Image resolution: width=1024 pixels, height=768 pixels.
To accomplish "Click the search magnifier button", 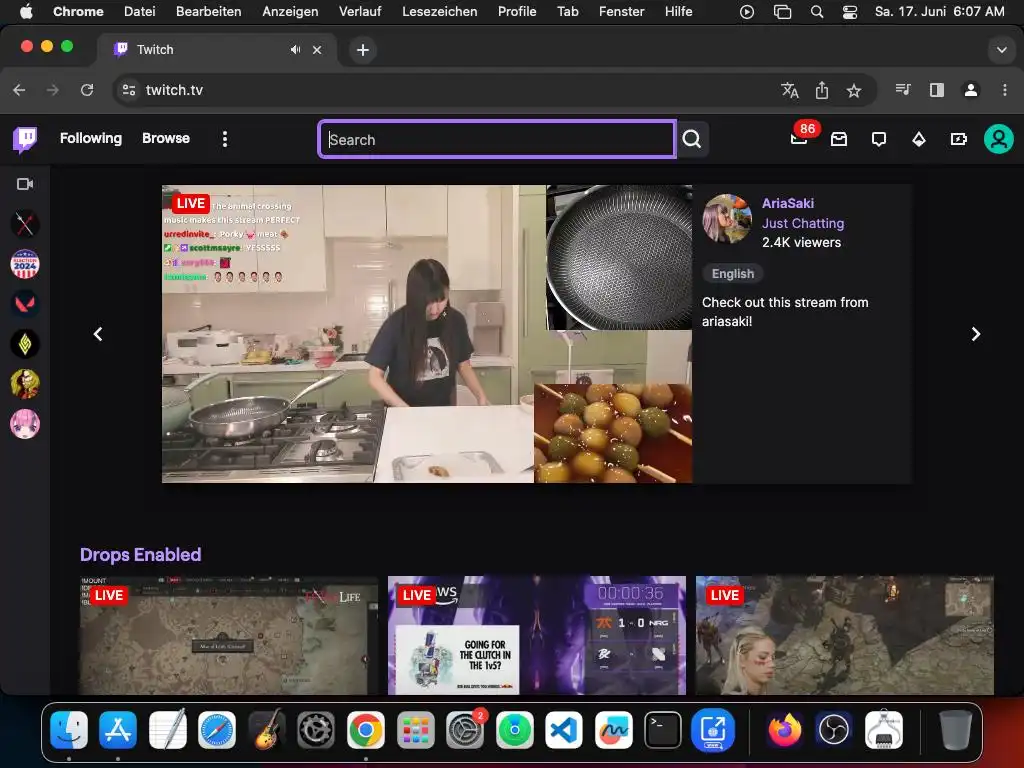I will [x=692, y=139].
